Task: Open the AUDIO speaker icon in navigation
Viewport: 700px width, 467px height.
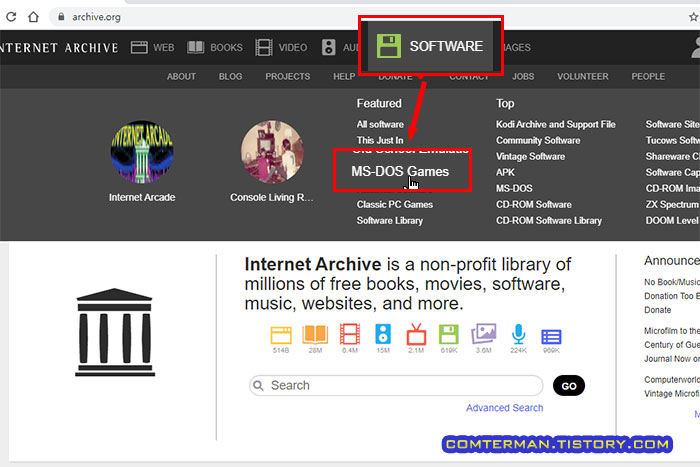Action: click(x=329, y=47)
